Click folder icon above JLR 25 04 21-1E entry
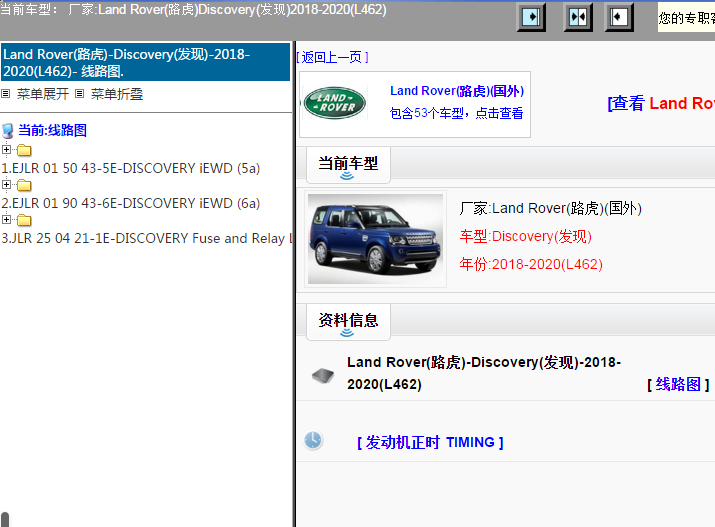Screen dimensions: 715x527 [x=24, y=220]
